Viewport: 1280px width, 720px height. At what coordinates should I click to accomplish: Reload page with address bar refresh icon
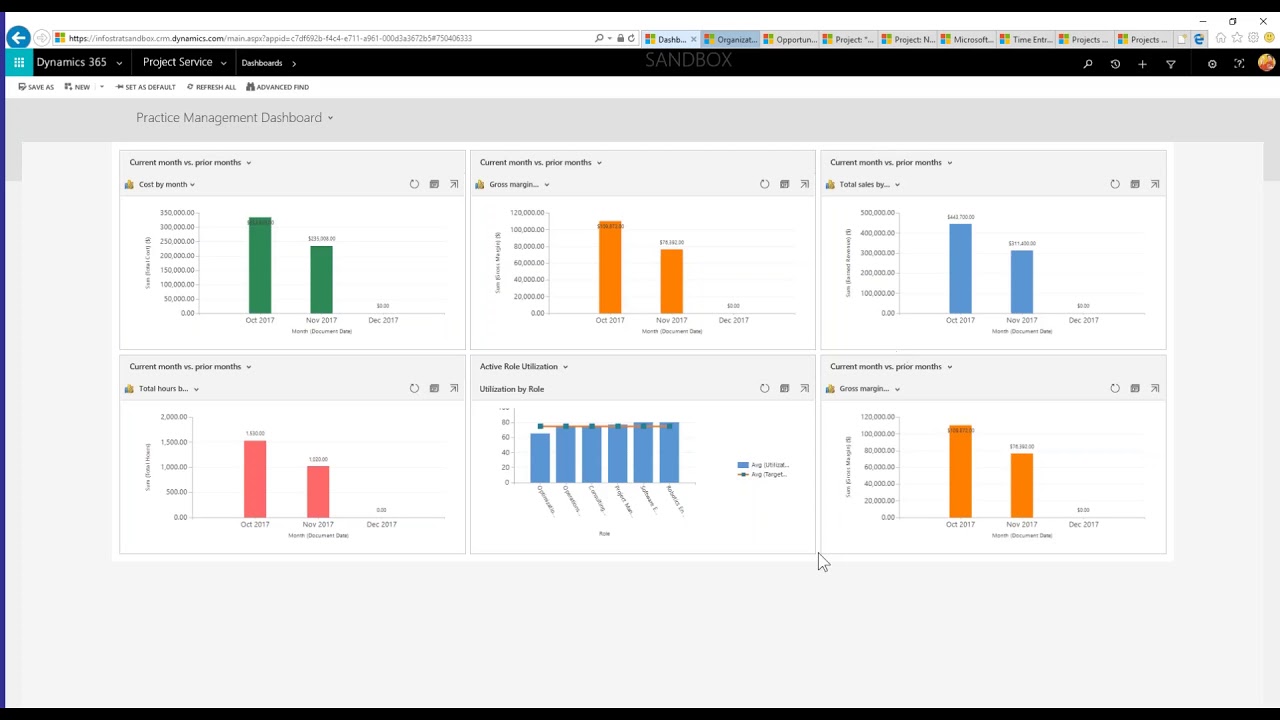pos(631,38)
